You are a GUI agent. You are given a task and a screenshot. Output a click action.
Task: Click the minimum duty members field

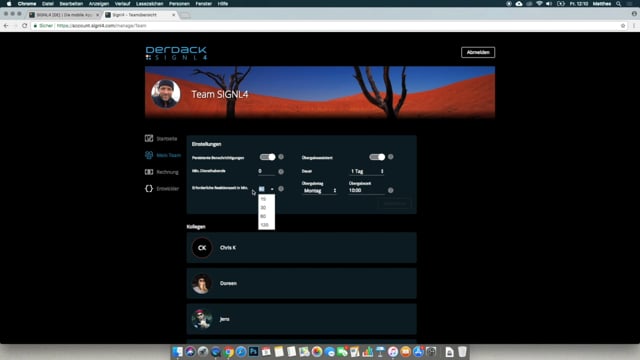point(266,171)
